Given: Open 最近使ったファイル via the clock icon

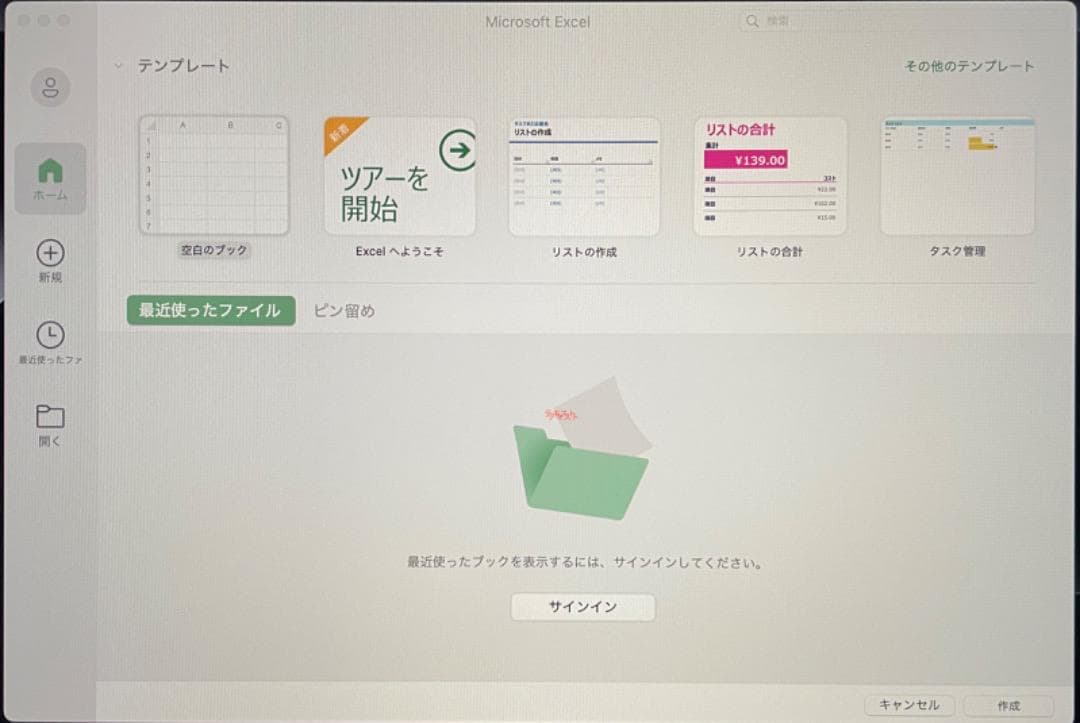Looking at the screenshot, I should click(x=50, y=333).
